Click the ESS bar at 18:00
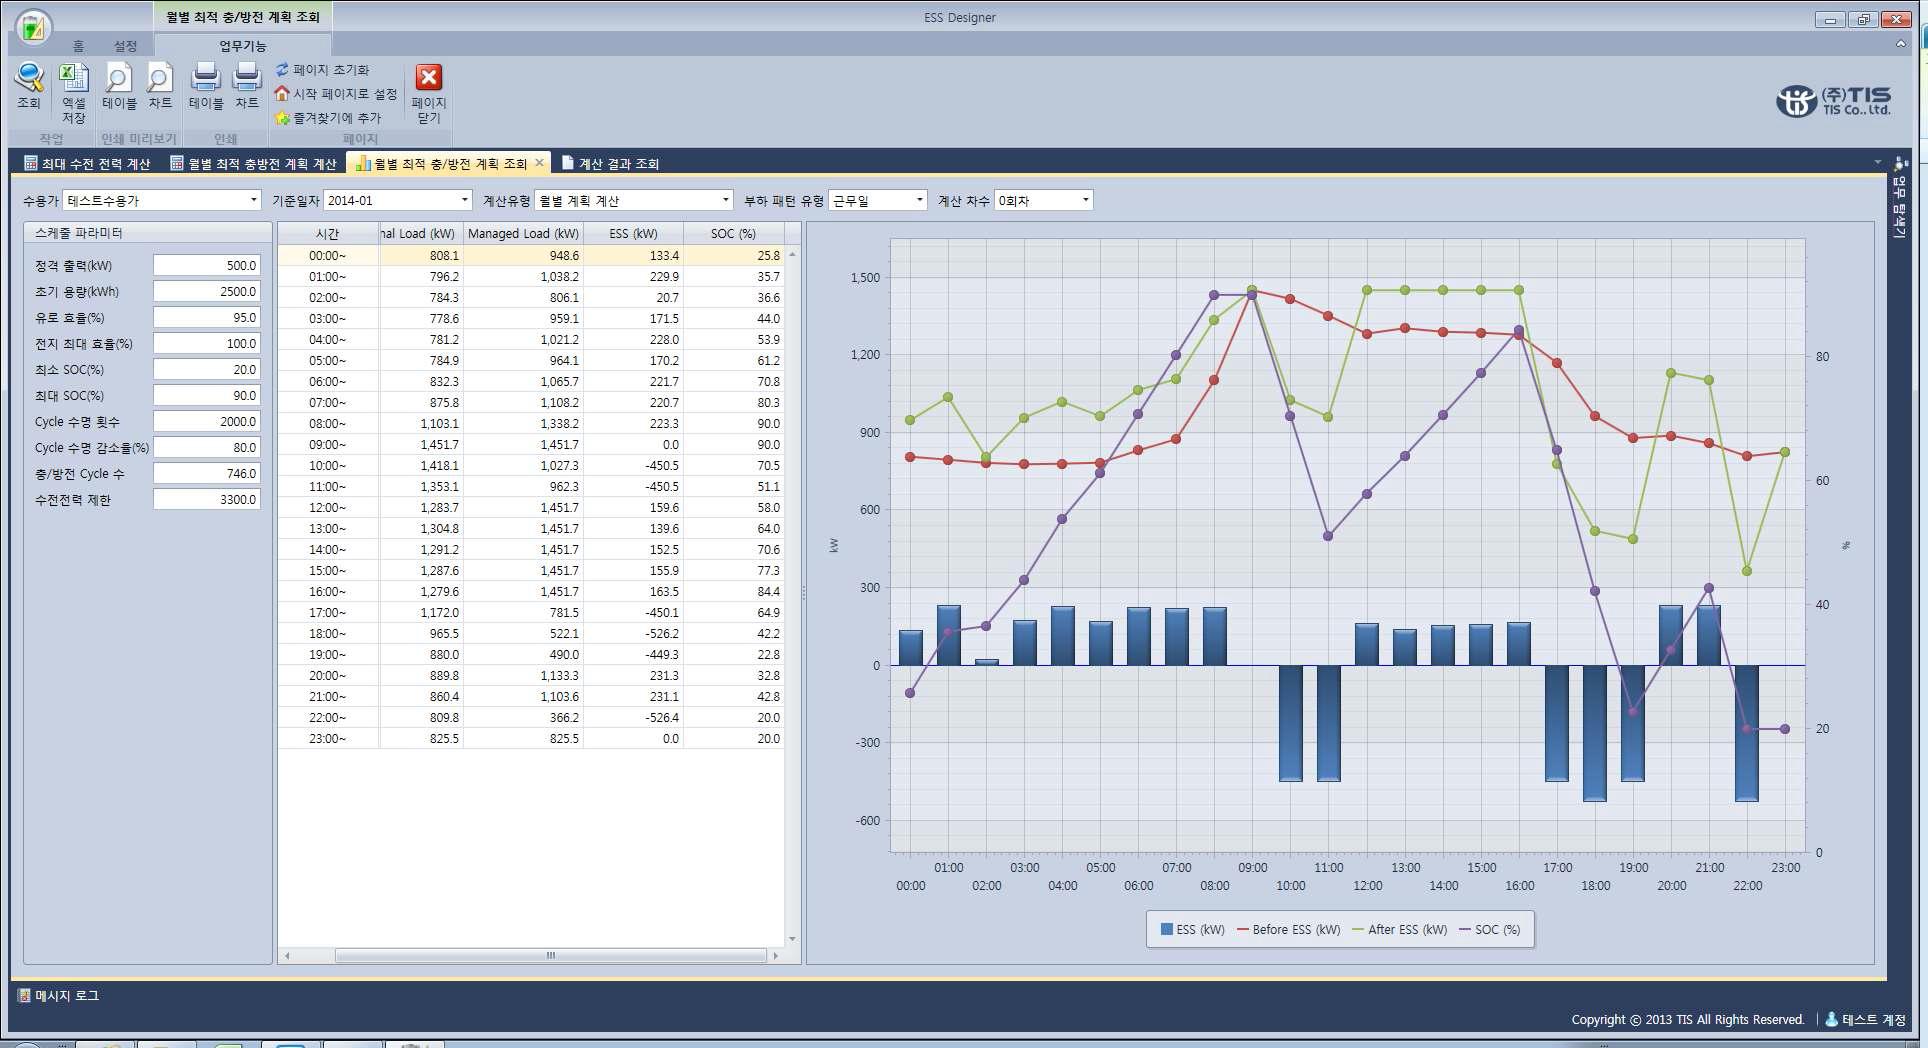 pos(1594,733)
